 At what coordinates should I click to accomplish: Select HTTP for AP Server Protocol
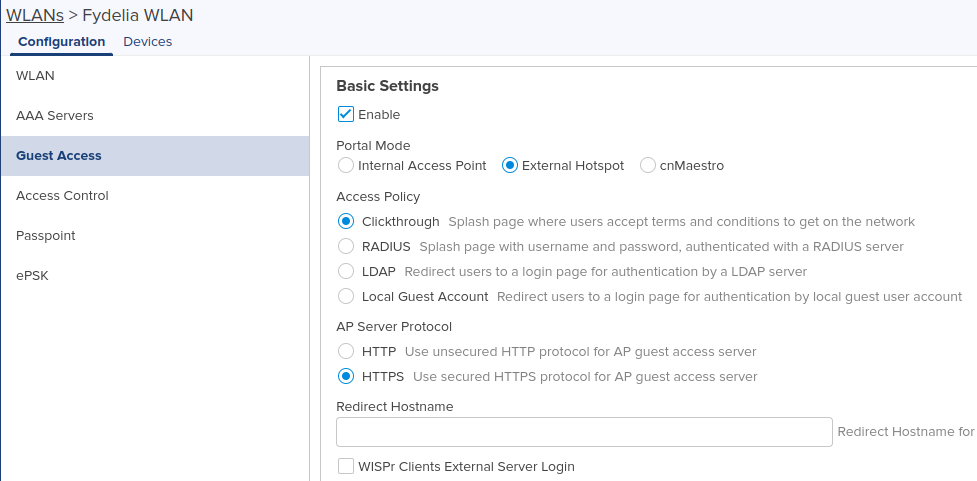[346, 351]
